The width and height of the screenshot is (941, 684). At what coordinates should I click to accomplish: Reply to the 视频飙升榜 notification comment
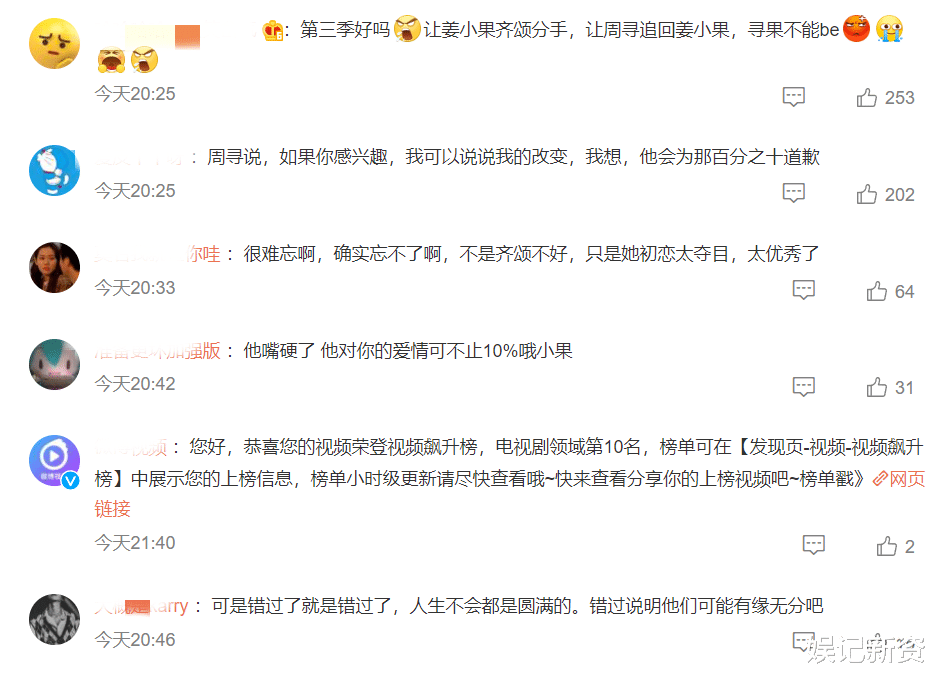coord(814,545)
